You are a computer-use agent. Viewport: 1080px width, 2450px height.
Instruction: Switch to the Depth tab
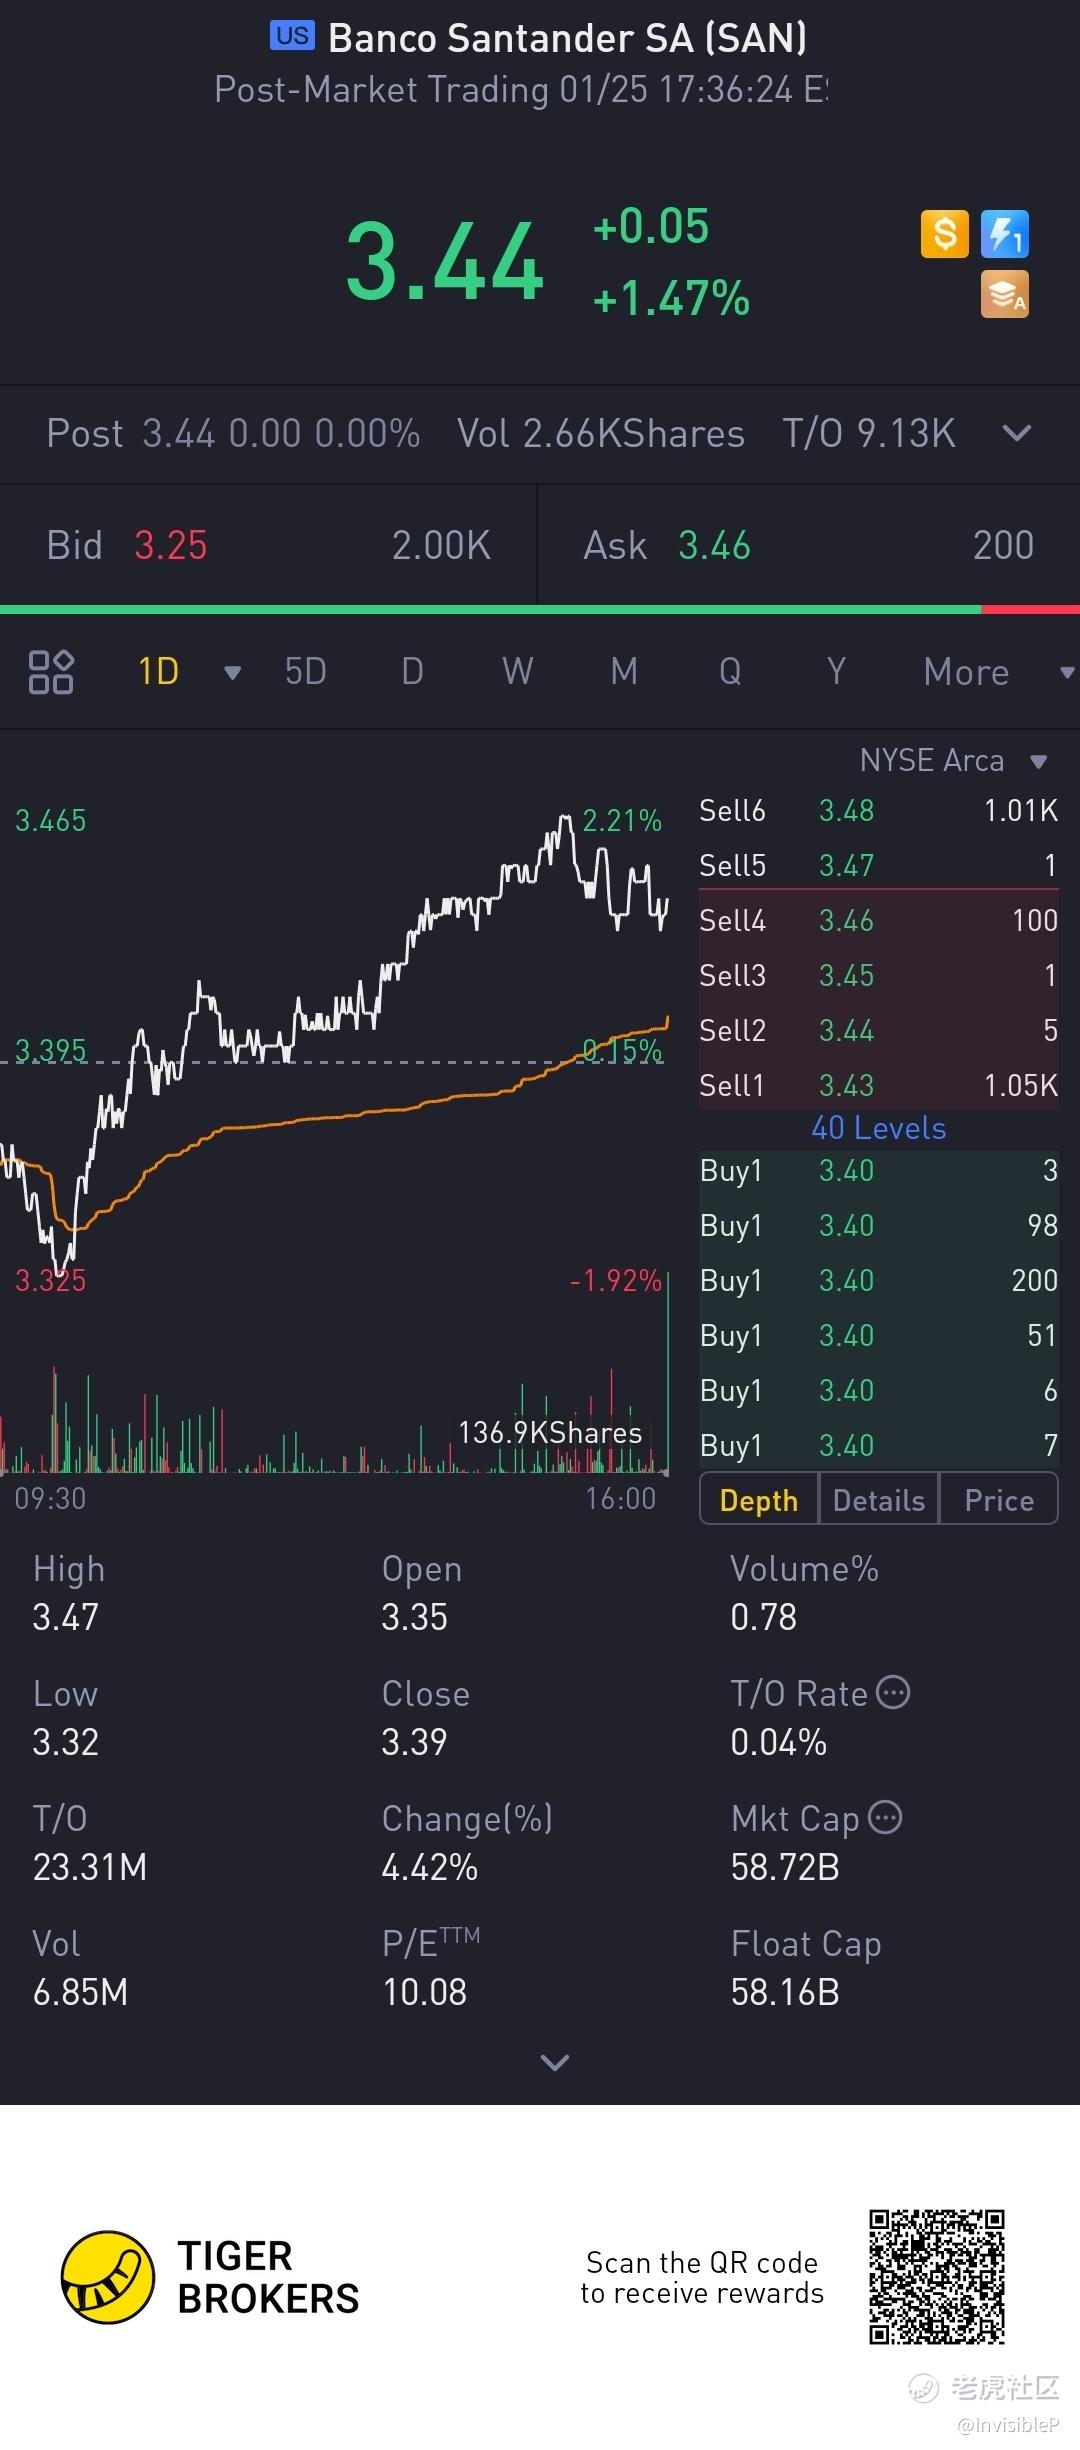coord(759,1500)
